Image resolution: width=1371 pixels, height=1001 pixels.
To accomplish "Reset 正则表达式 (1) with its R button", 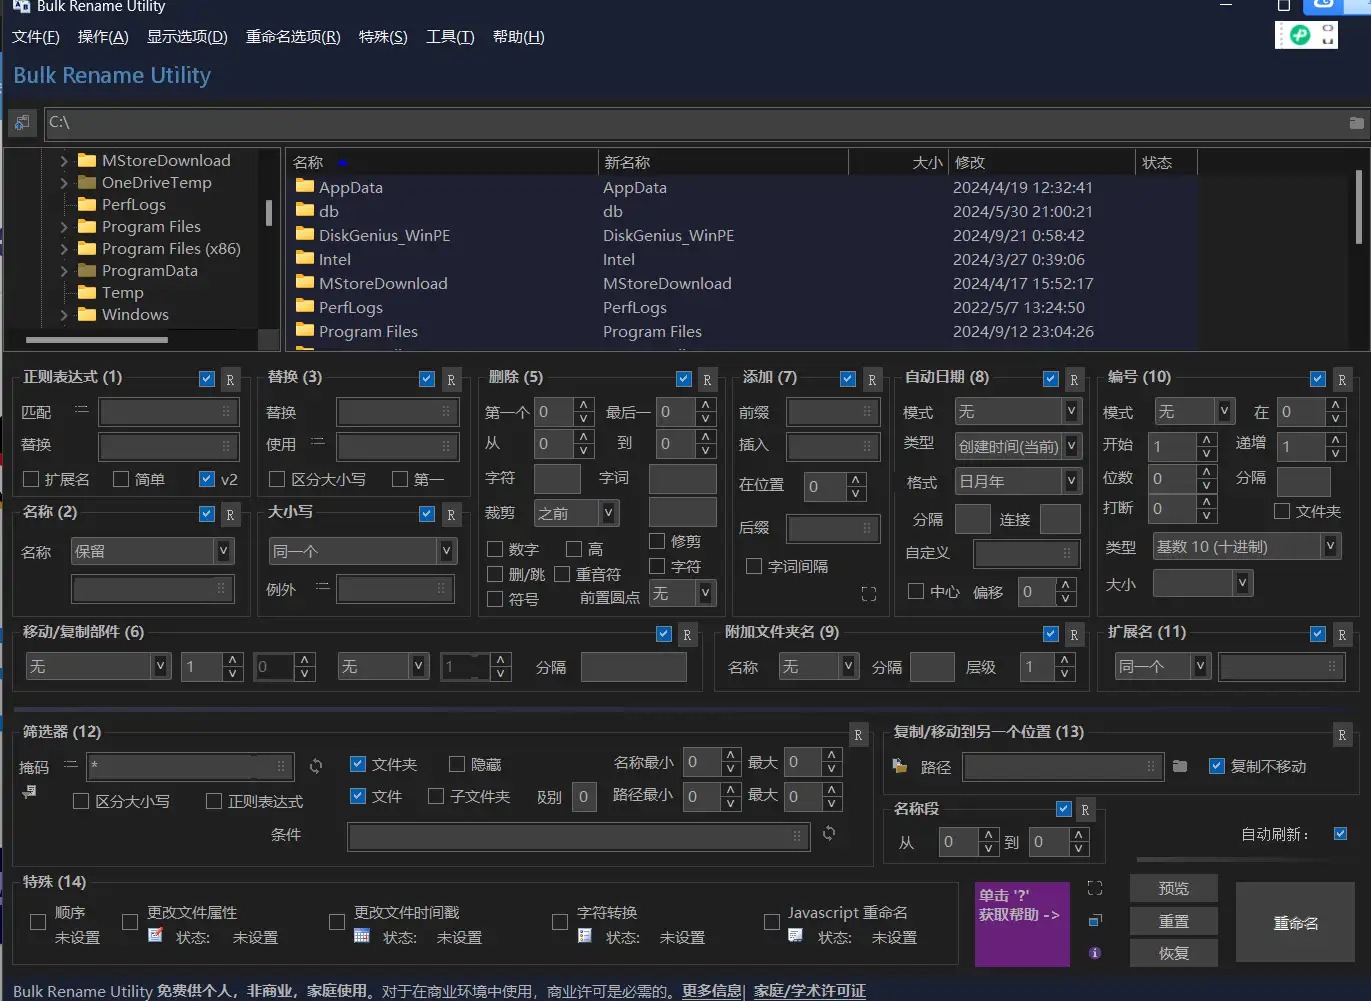I will tap(230, 380).
